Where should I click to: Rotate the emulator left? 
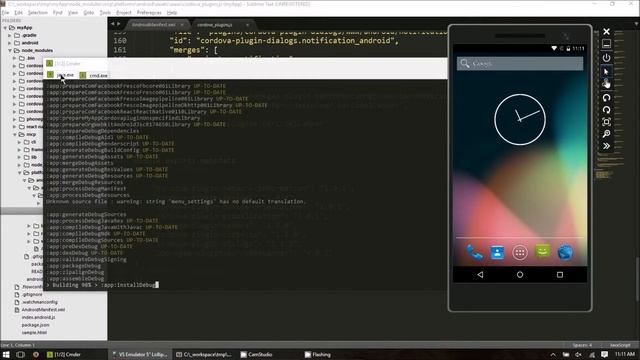click(x=606, y=98)
